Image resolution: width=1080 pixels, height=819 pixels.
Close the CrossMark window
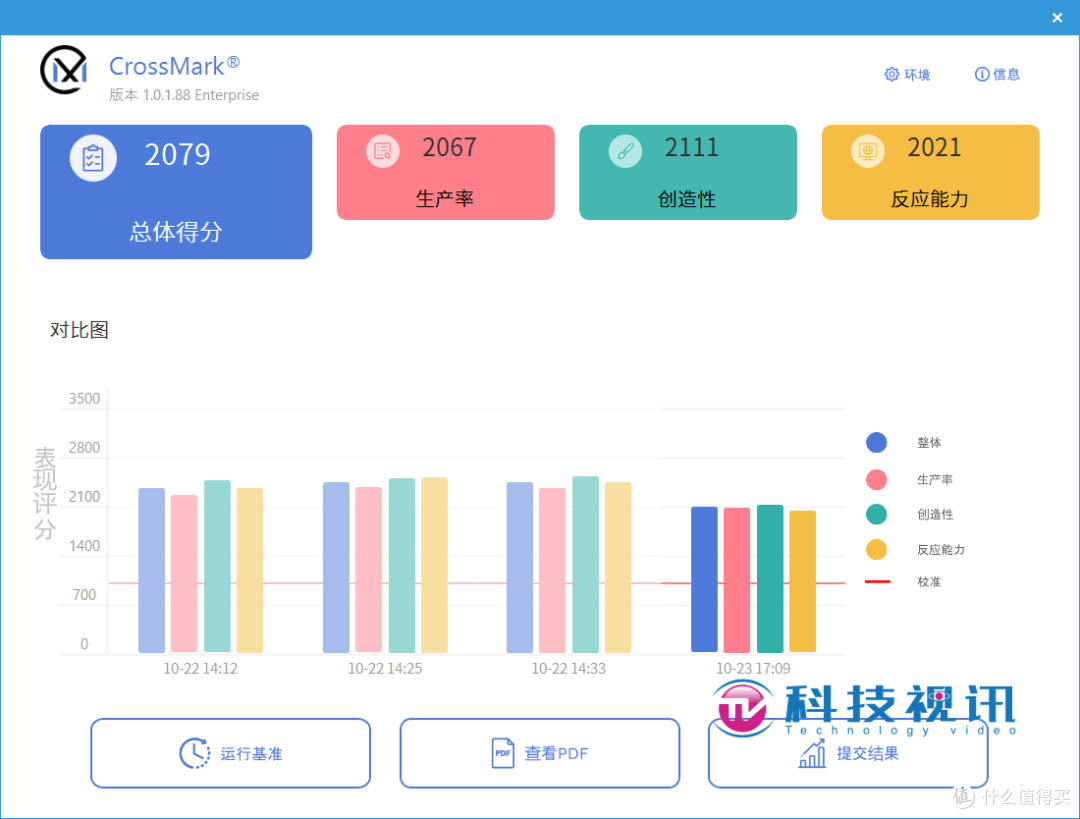[1057, 17]
